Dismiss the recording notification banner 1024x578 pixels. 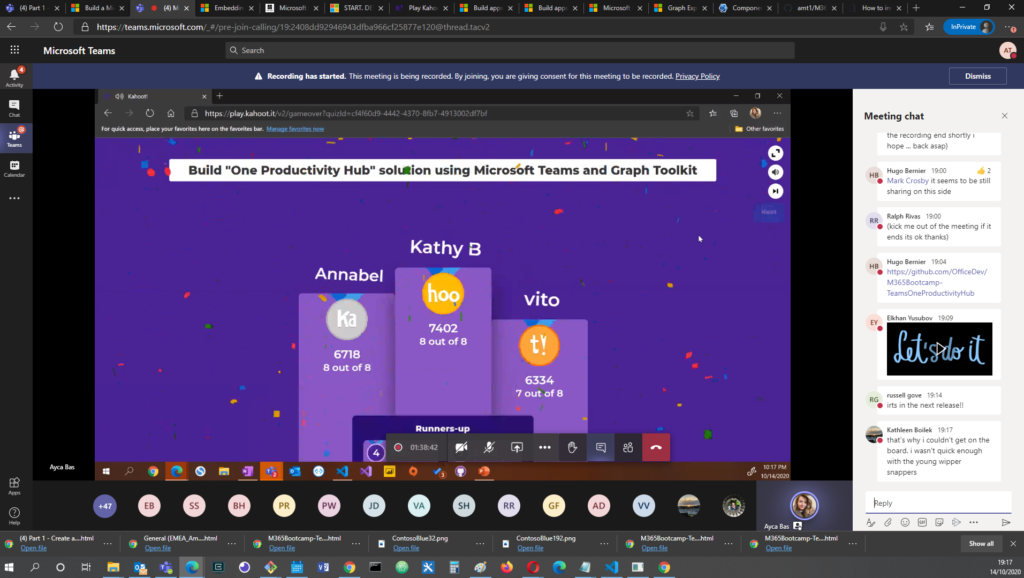977,76
